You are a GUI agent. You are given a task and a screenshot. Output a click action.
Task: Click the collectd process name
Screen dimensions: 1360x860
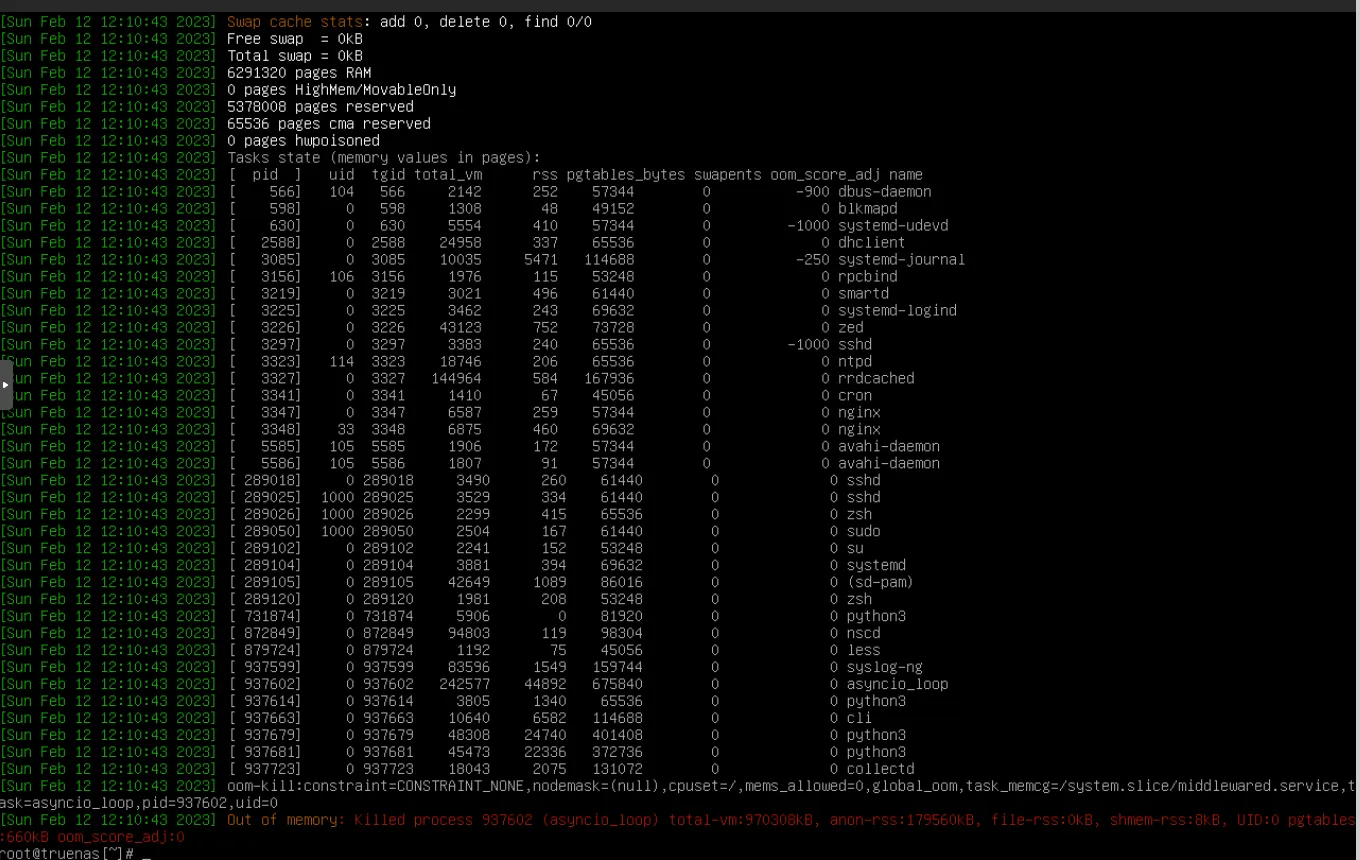[880, 769]
